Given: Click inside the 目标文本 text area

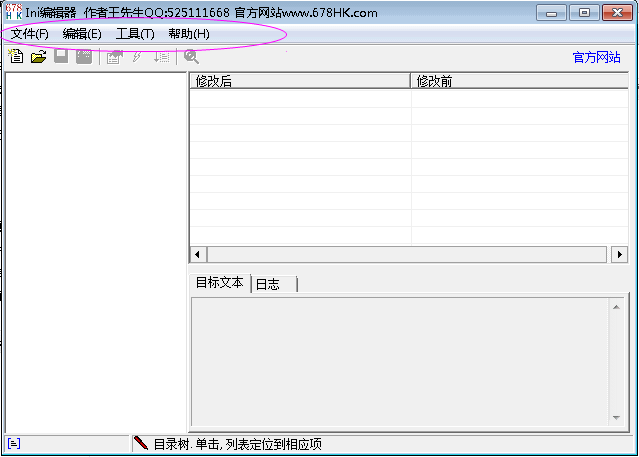Looking at the screenshot, I should tap(400, 362).
